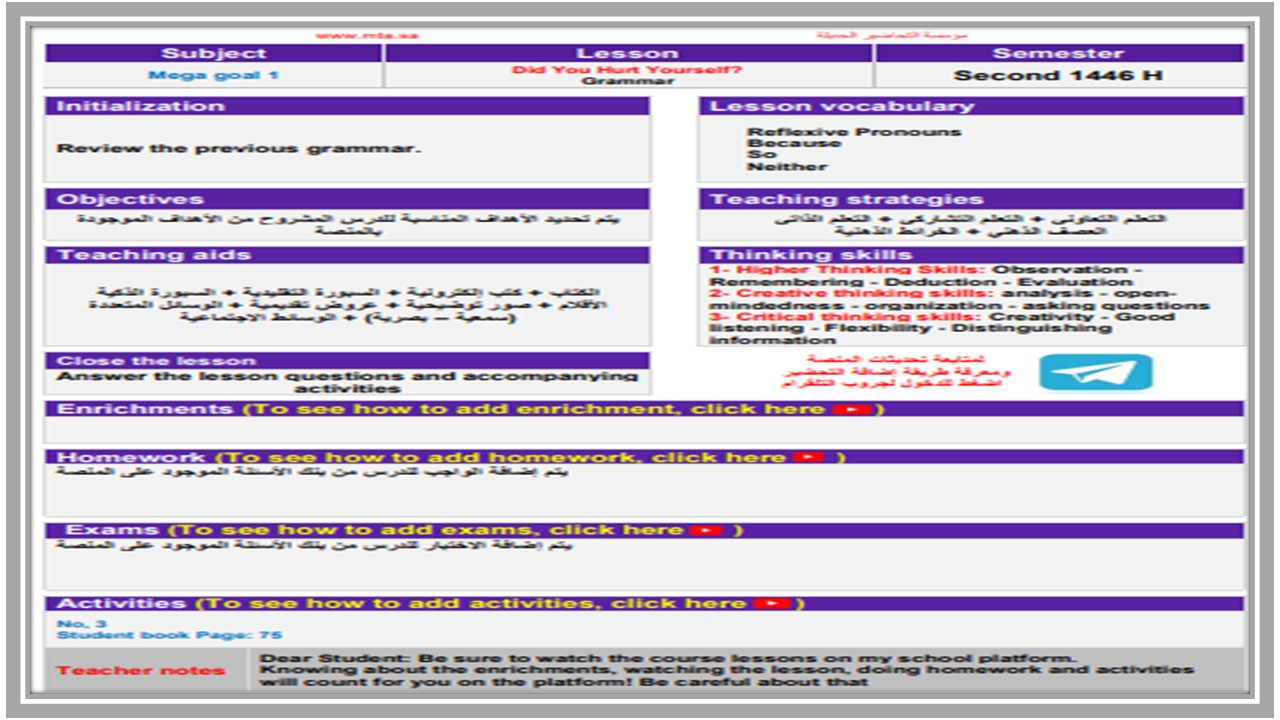Screen dimensions: 1280x720
Task: Select the red label '2- Creative thinking skills:'
Action: 853,293
